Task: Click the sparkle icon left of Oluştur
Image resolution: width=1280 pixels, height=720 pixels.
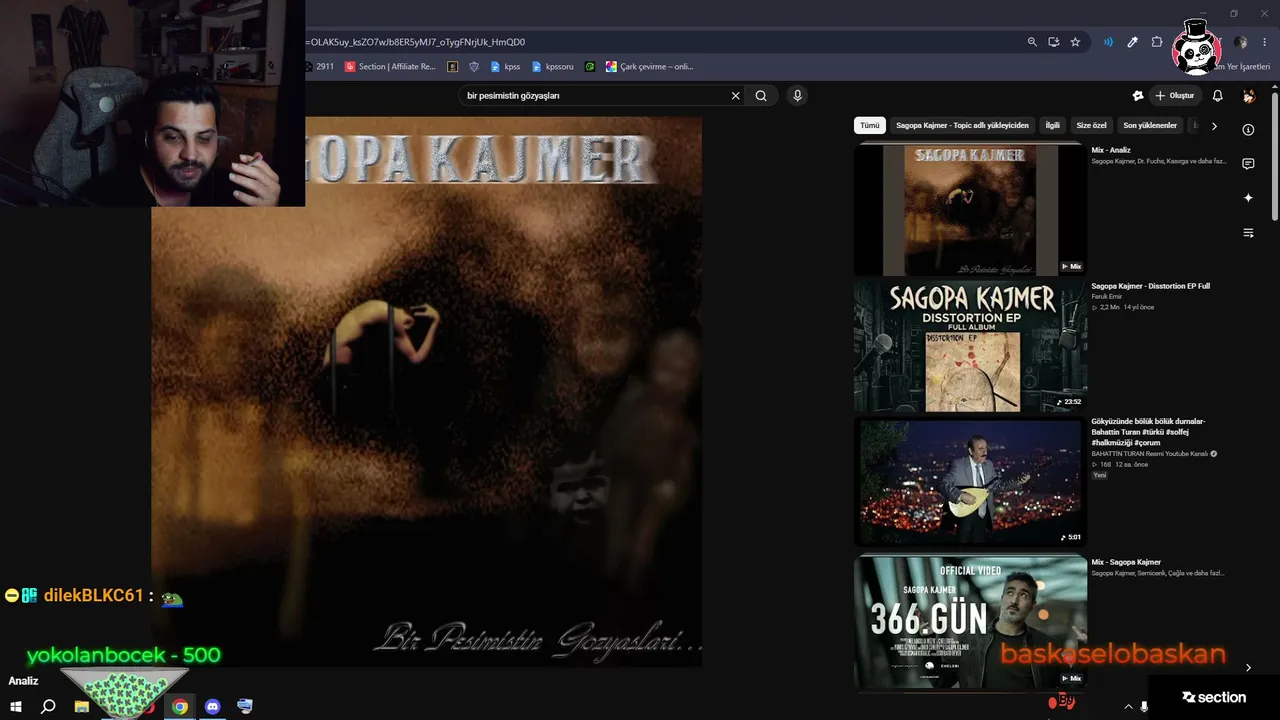Action: click(1137, 96)
